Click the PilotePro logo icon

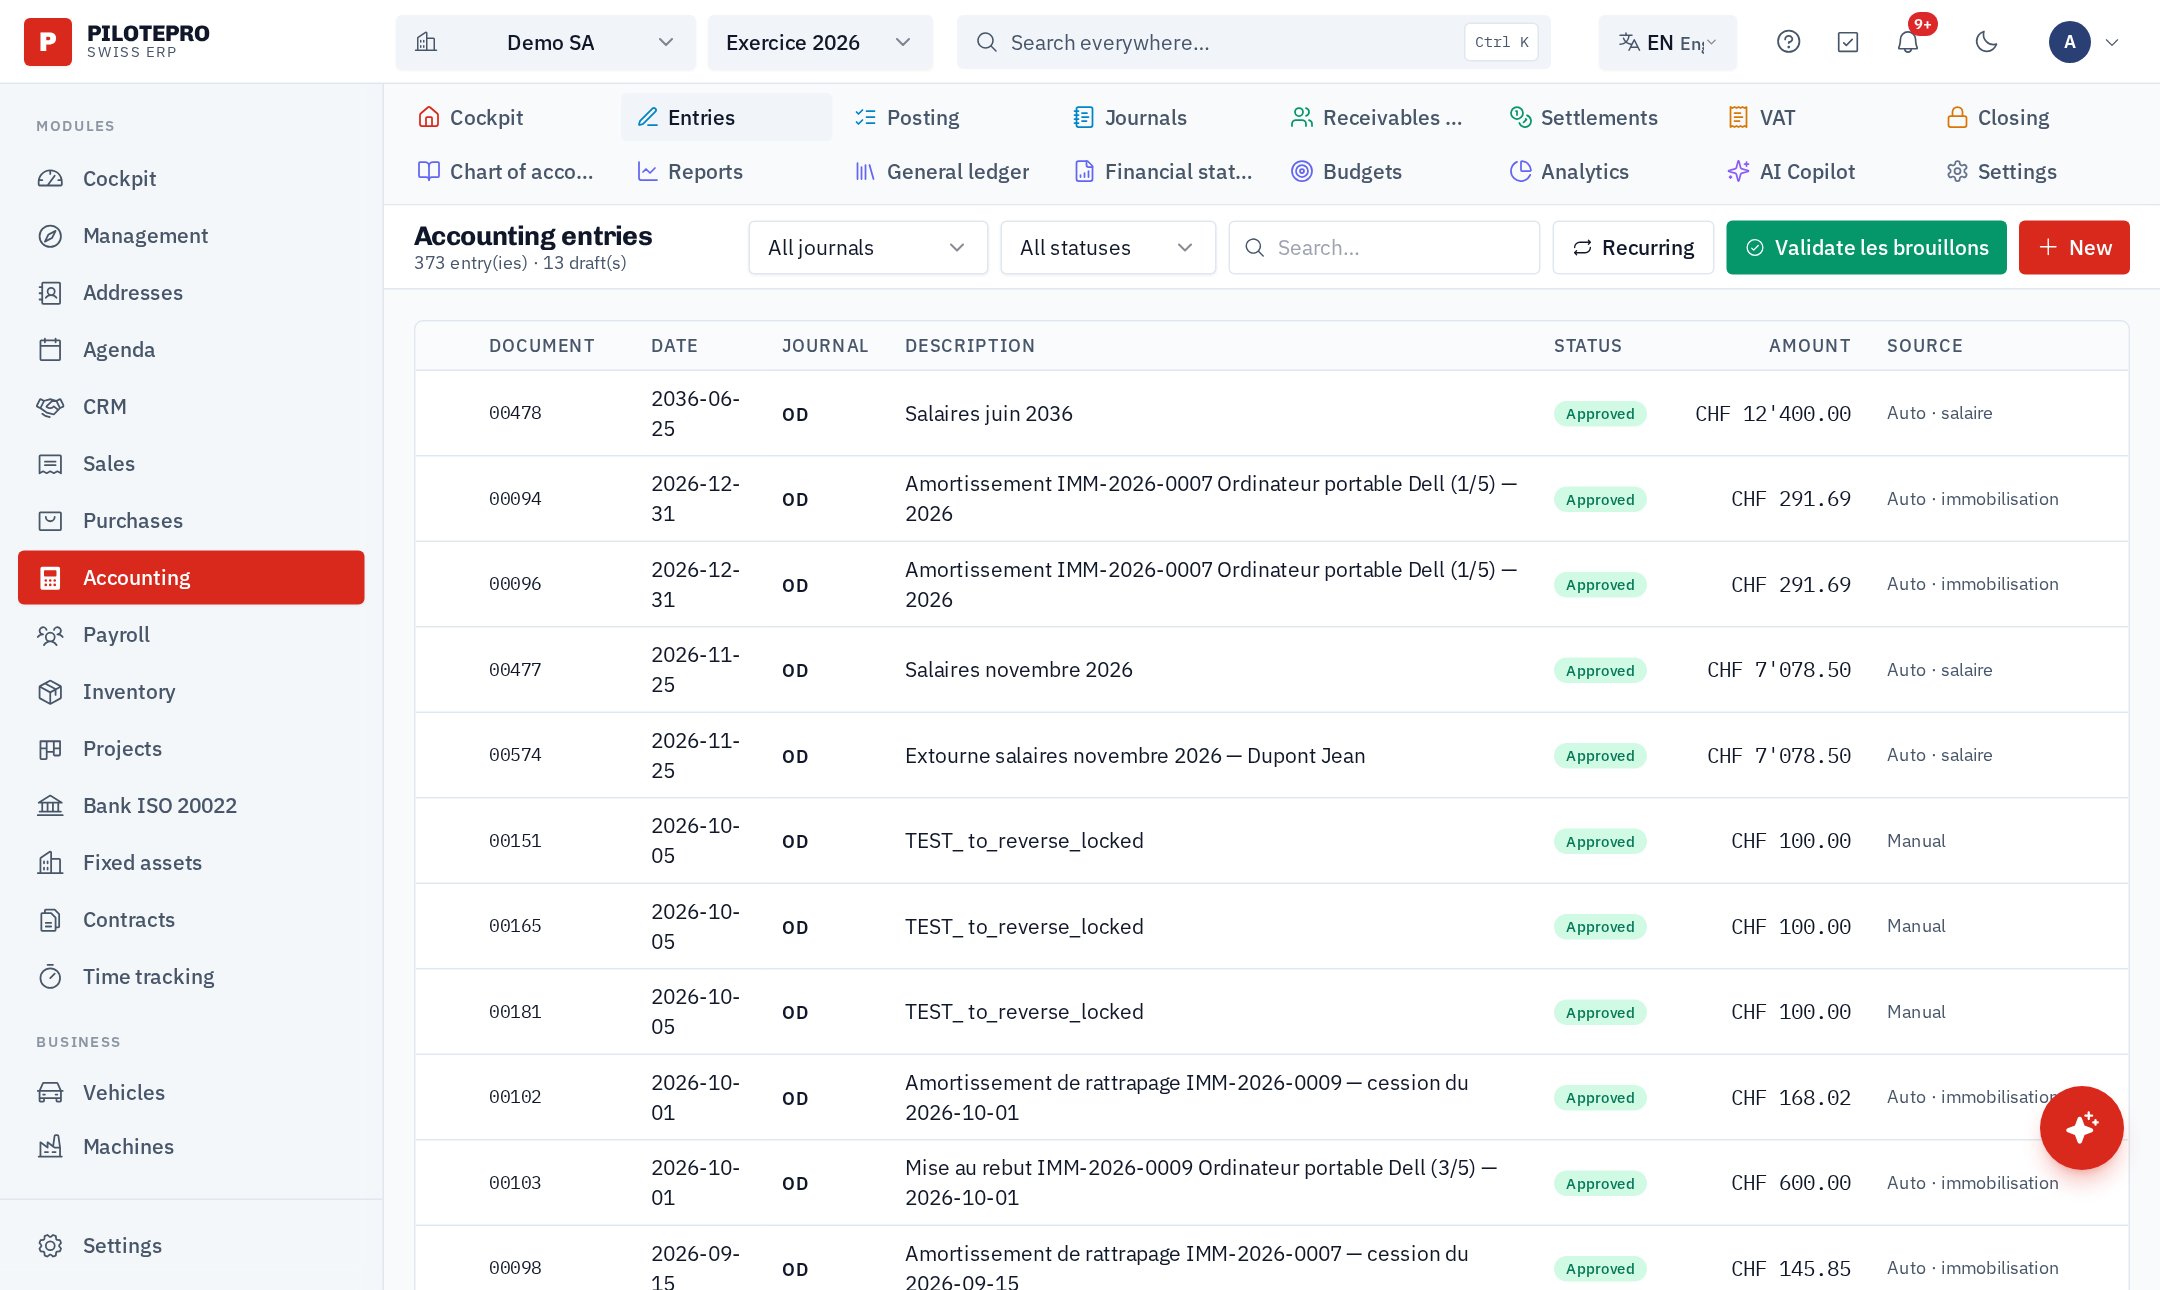point(47,42)
